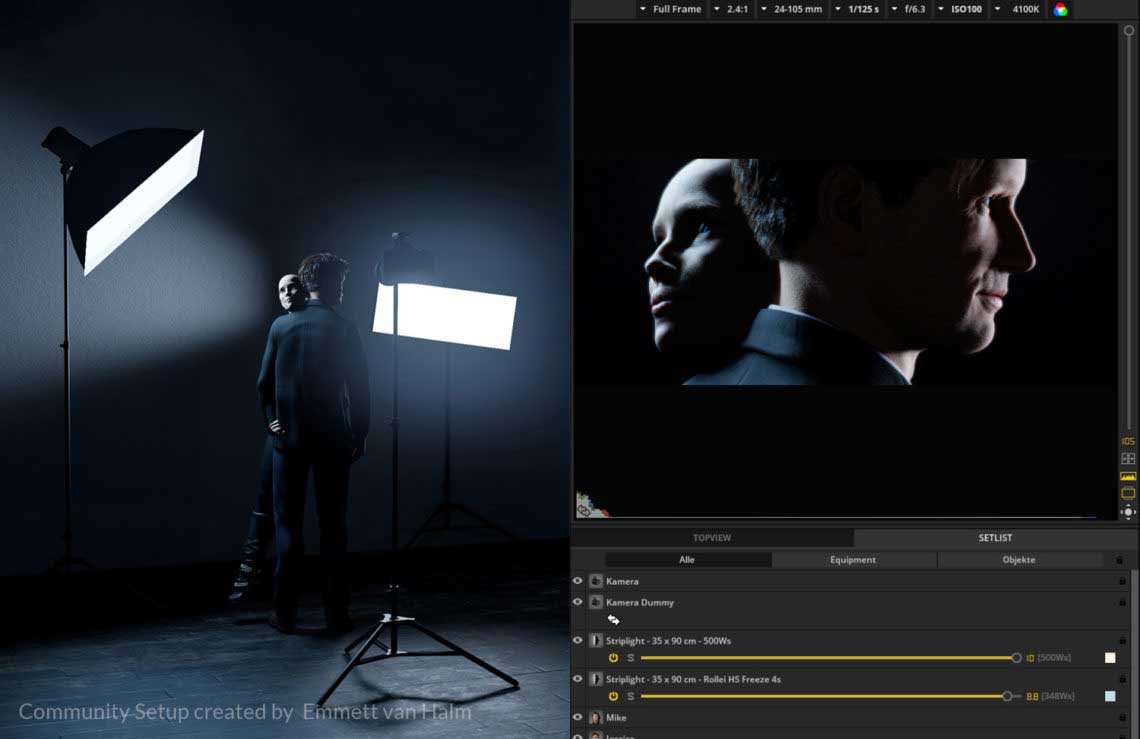Hide the Kamera item with eye icon

point(578,581)
